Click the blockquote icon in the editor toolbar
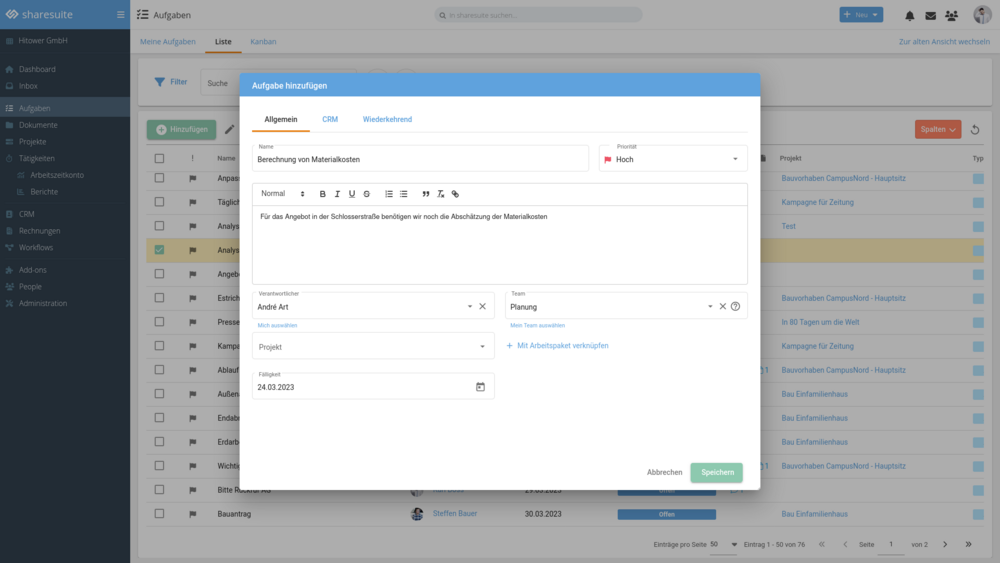1000x563 pixels. click(426, 194)
